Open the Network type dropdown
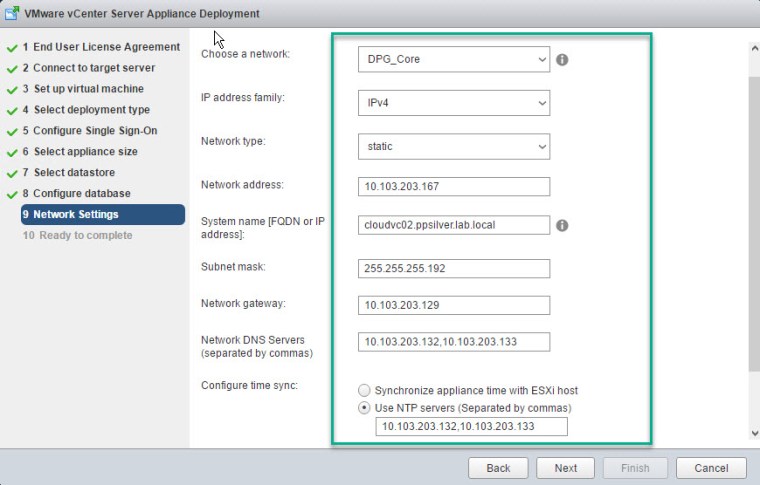The height and width of the screenshot is (485, 760). pyautogui.click(x=454, y=146)
